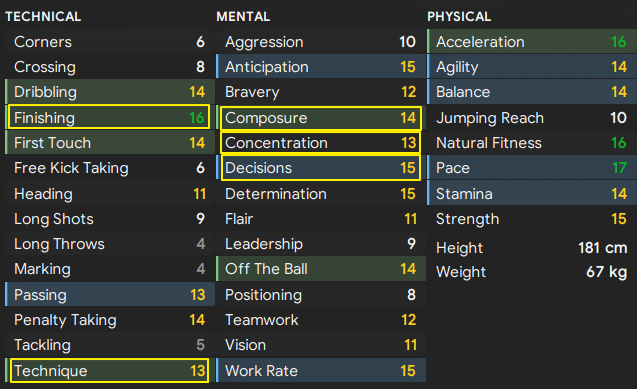The height and width of the screenshot is (389, 637).
Task: Click the Anticipation attribute row
Action: pyautogui.click(x=321, y=67)
